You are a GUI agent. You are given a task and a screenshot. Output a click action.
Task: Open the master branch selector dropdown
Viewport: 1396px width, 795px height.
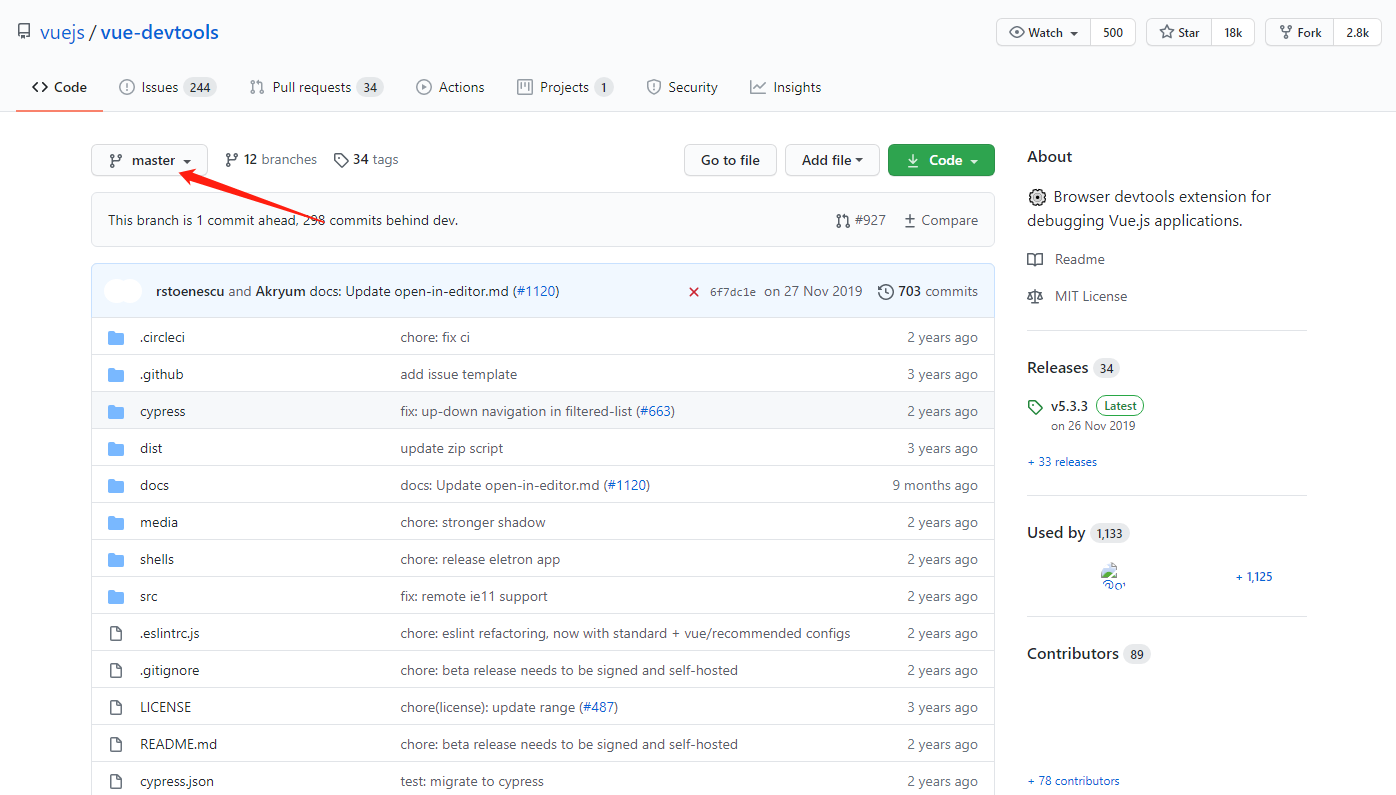(149, 159)
